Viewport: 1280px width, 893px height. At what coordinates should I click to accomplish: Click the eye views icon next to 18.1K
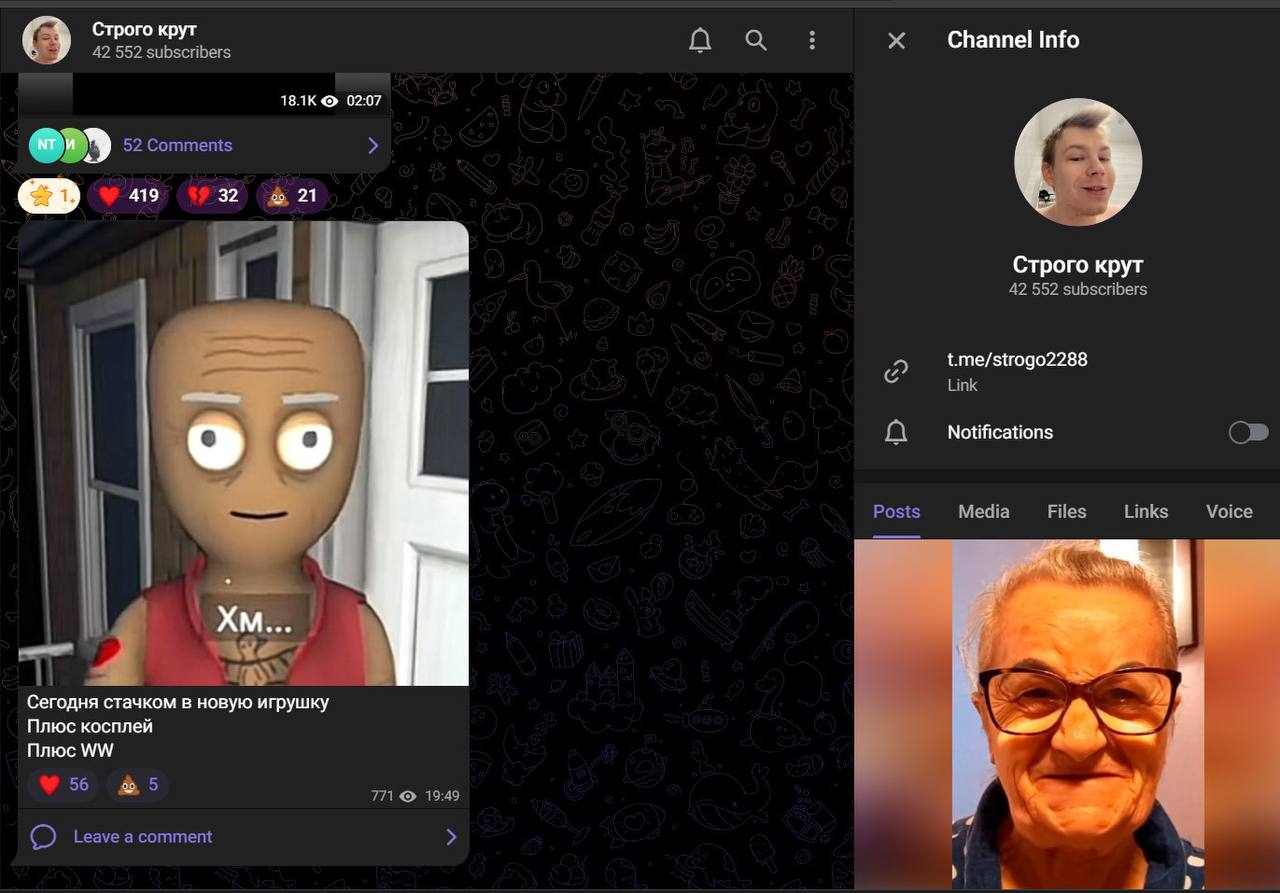[330, 101]
